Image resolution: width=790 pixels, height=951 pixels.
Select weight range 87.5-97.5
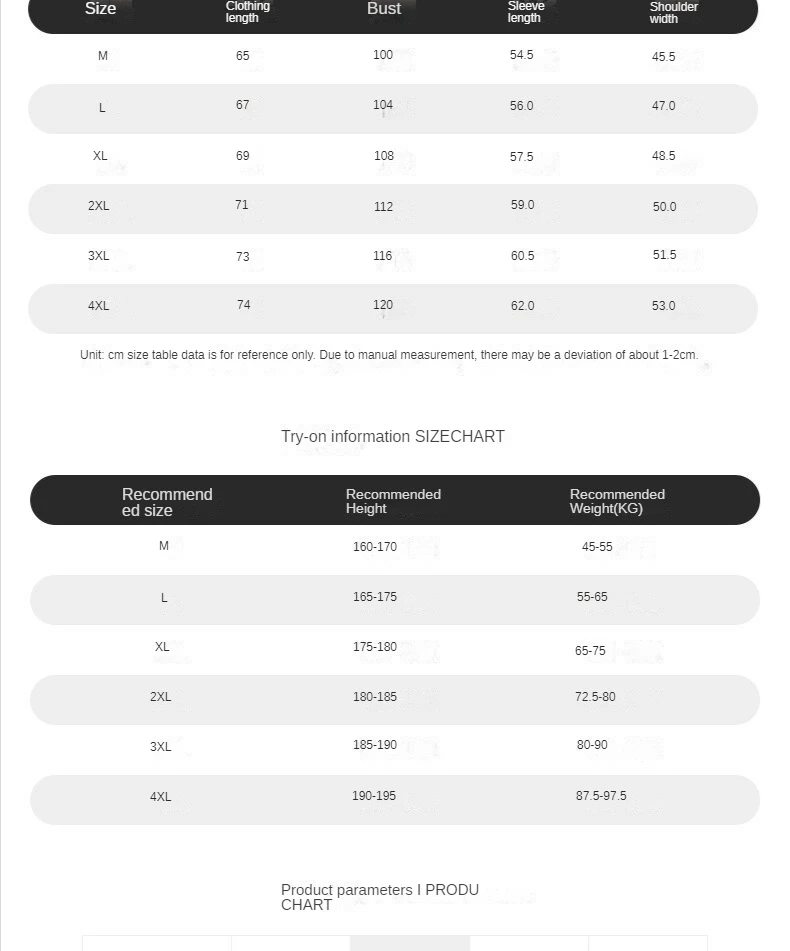pos(601,795)
